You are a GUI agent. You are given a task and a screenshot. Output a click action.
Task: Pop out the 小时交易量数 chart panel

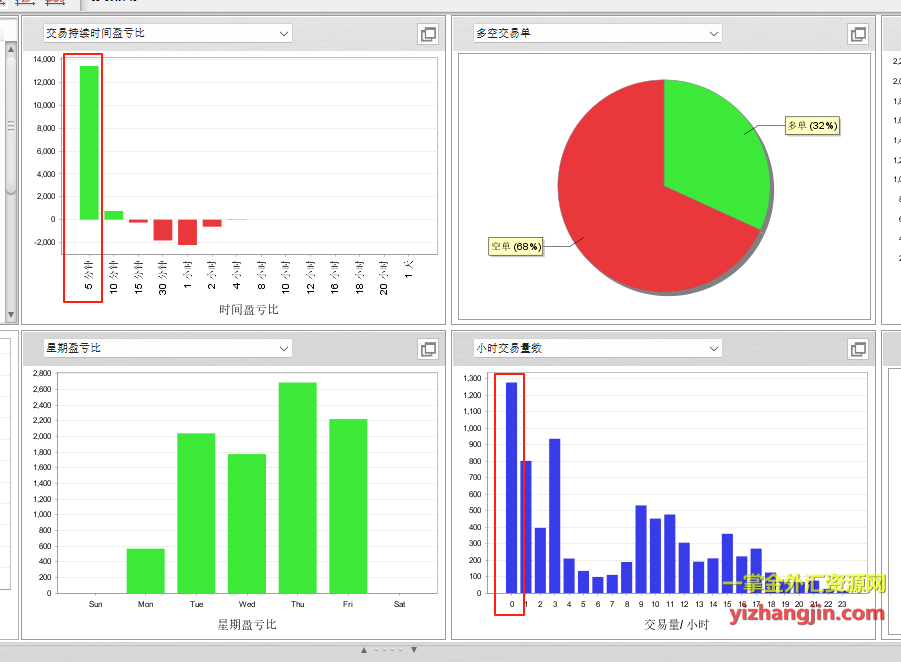857,349
